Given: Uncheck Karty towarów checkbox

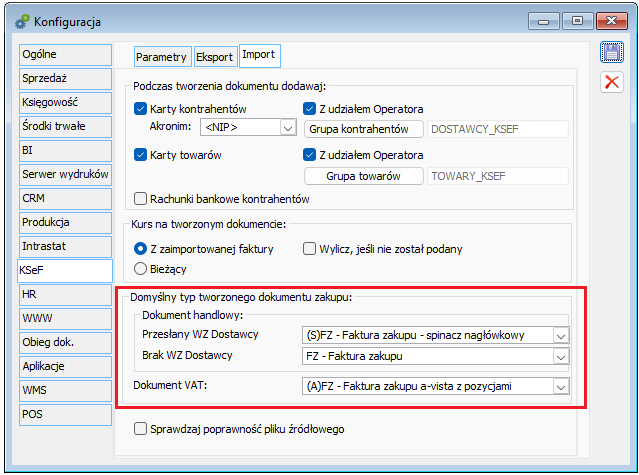Looking at the screenshot, I should pyautogui.click(x=141, y=155).
